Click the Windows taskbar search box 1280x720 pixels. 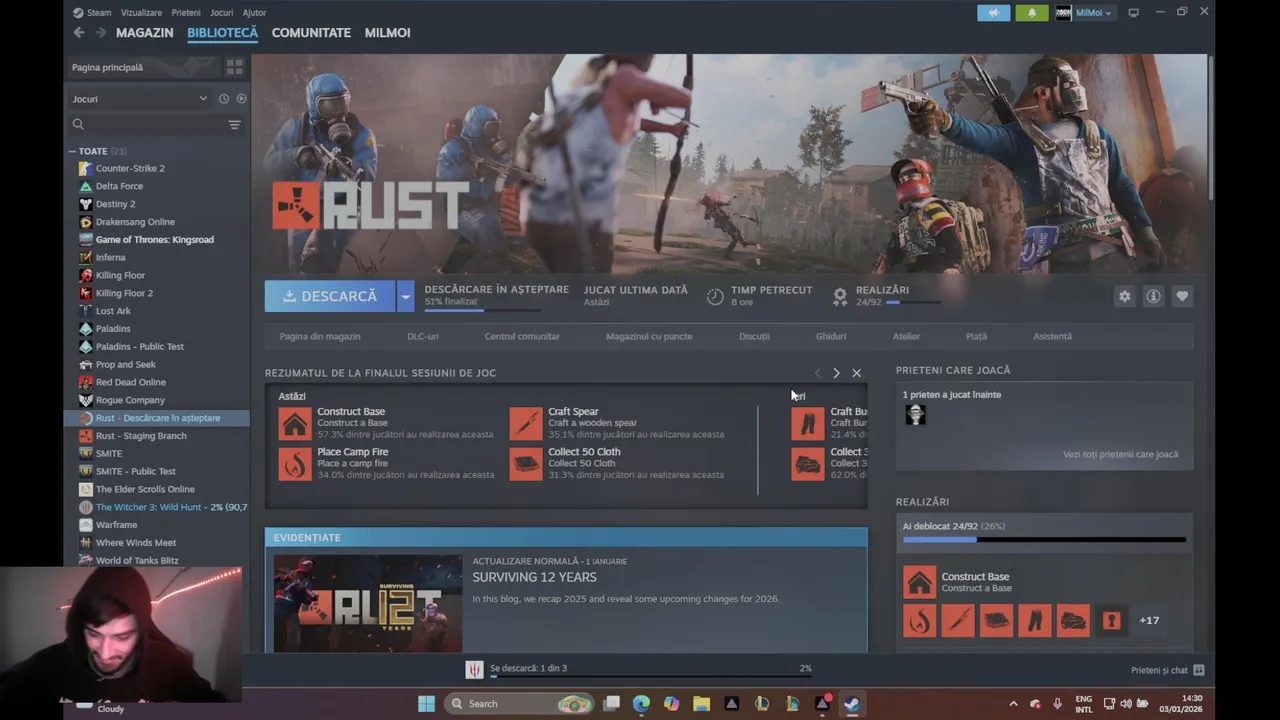point(518,703)
